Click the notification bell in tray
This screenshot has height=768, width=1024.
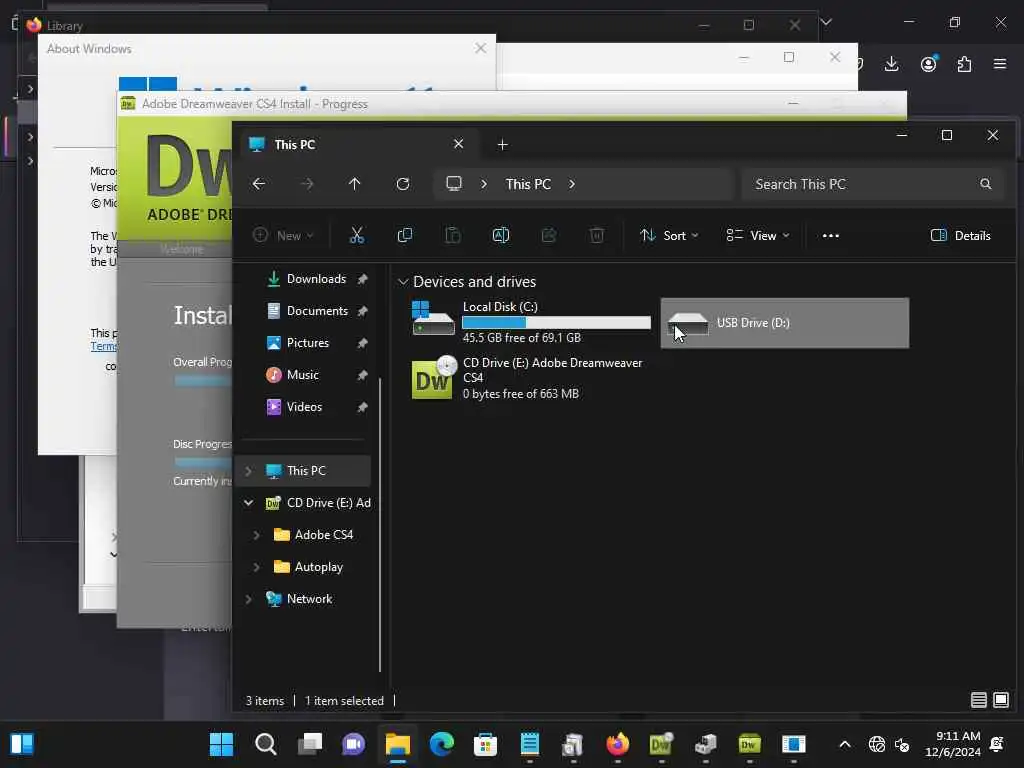[x=997, y=743]
